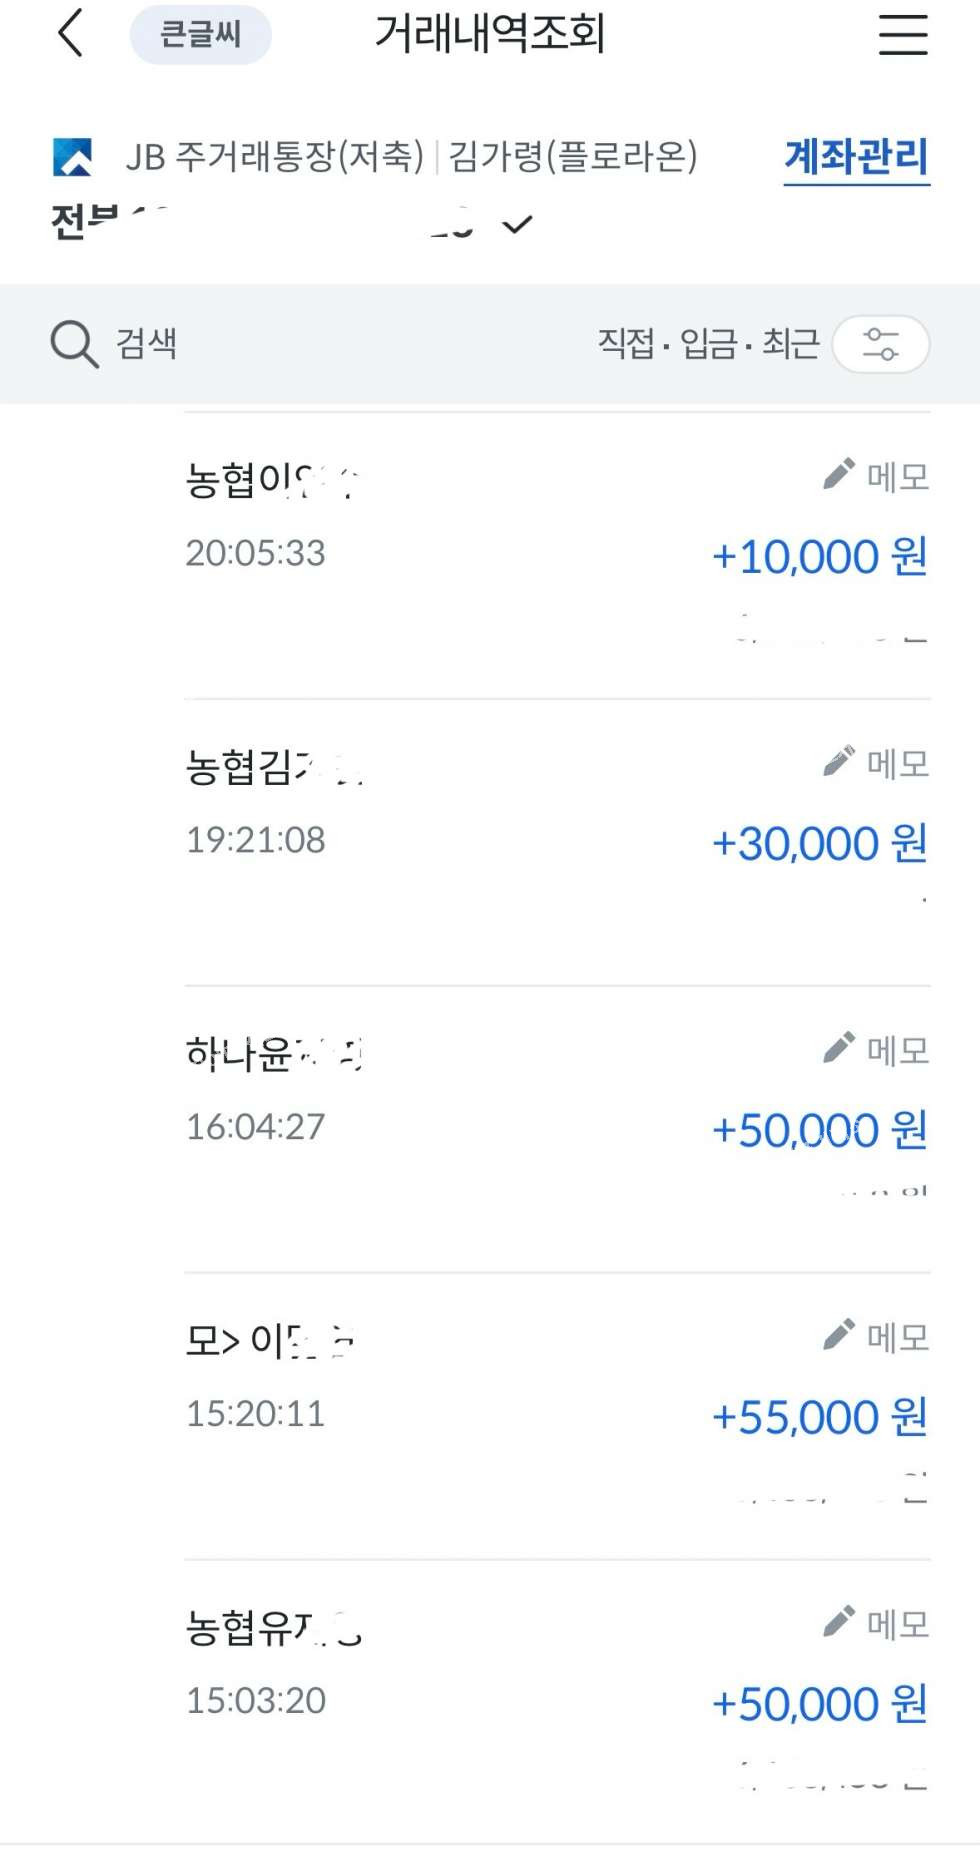This screenshot has width=980, height=1866.
Task: Click the 검색 search field
Action: tap(147, 344)
